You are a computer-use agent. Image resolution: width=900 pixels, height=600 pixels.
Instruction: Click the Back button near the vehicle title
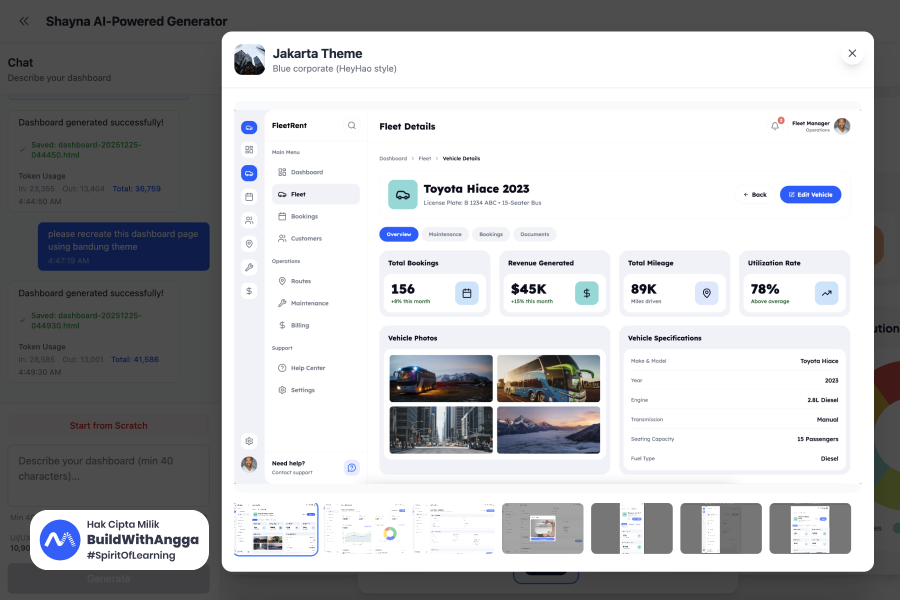[x=754, y=194]
